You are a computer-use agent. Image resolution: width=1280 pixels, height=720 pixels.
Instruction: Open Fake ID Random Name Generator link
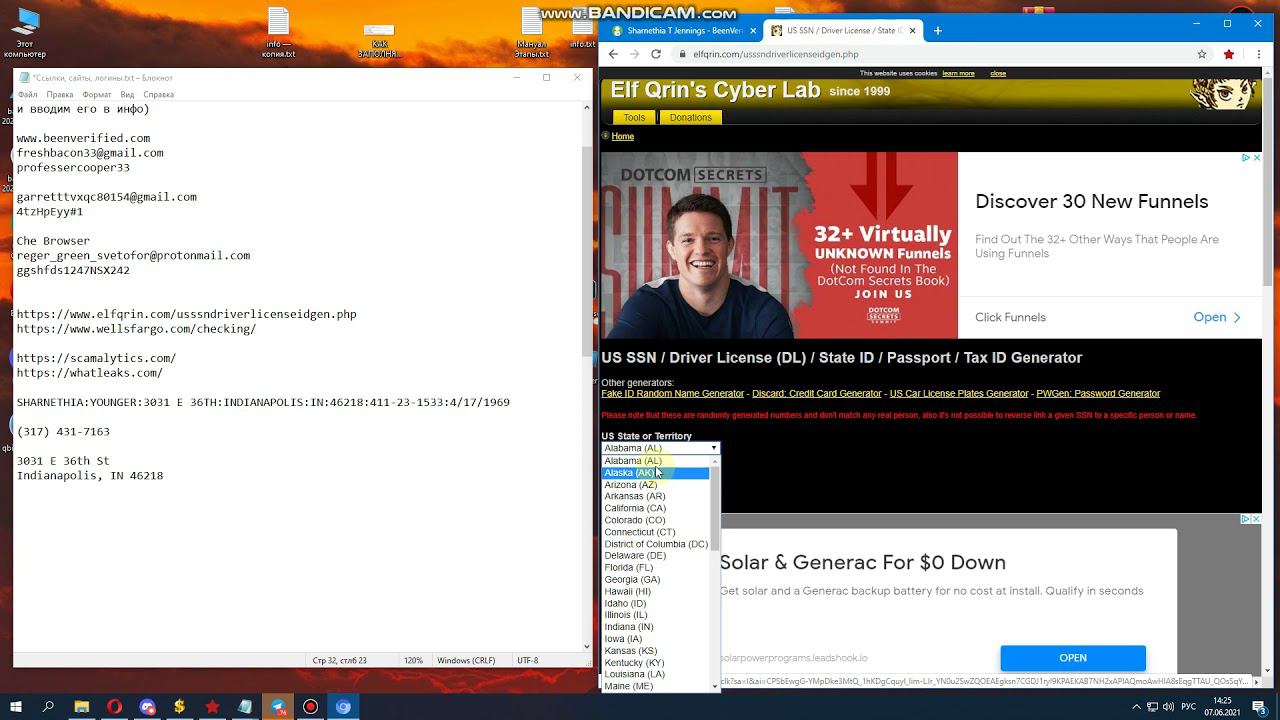point(673,394)
